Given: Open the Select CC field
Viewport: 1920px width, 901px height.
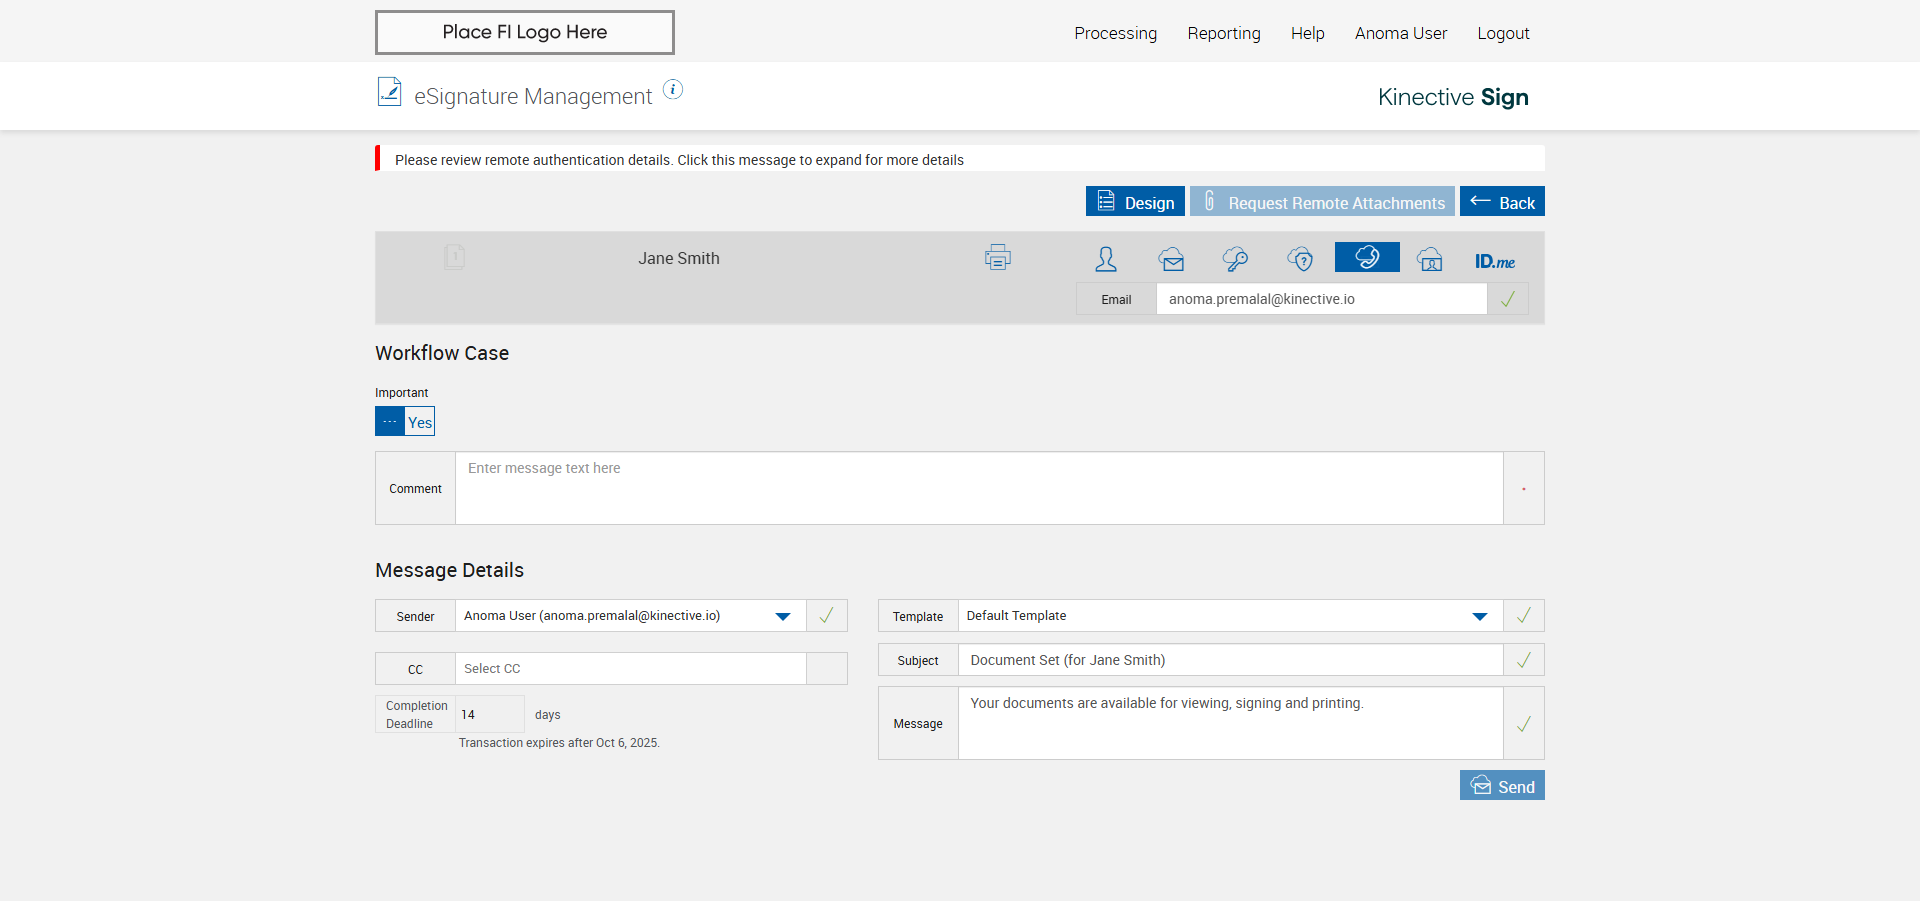Looking at the screenshot, I should [x=630, y=669].
